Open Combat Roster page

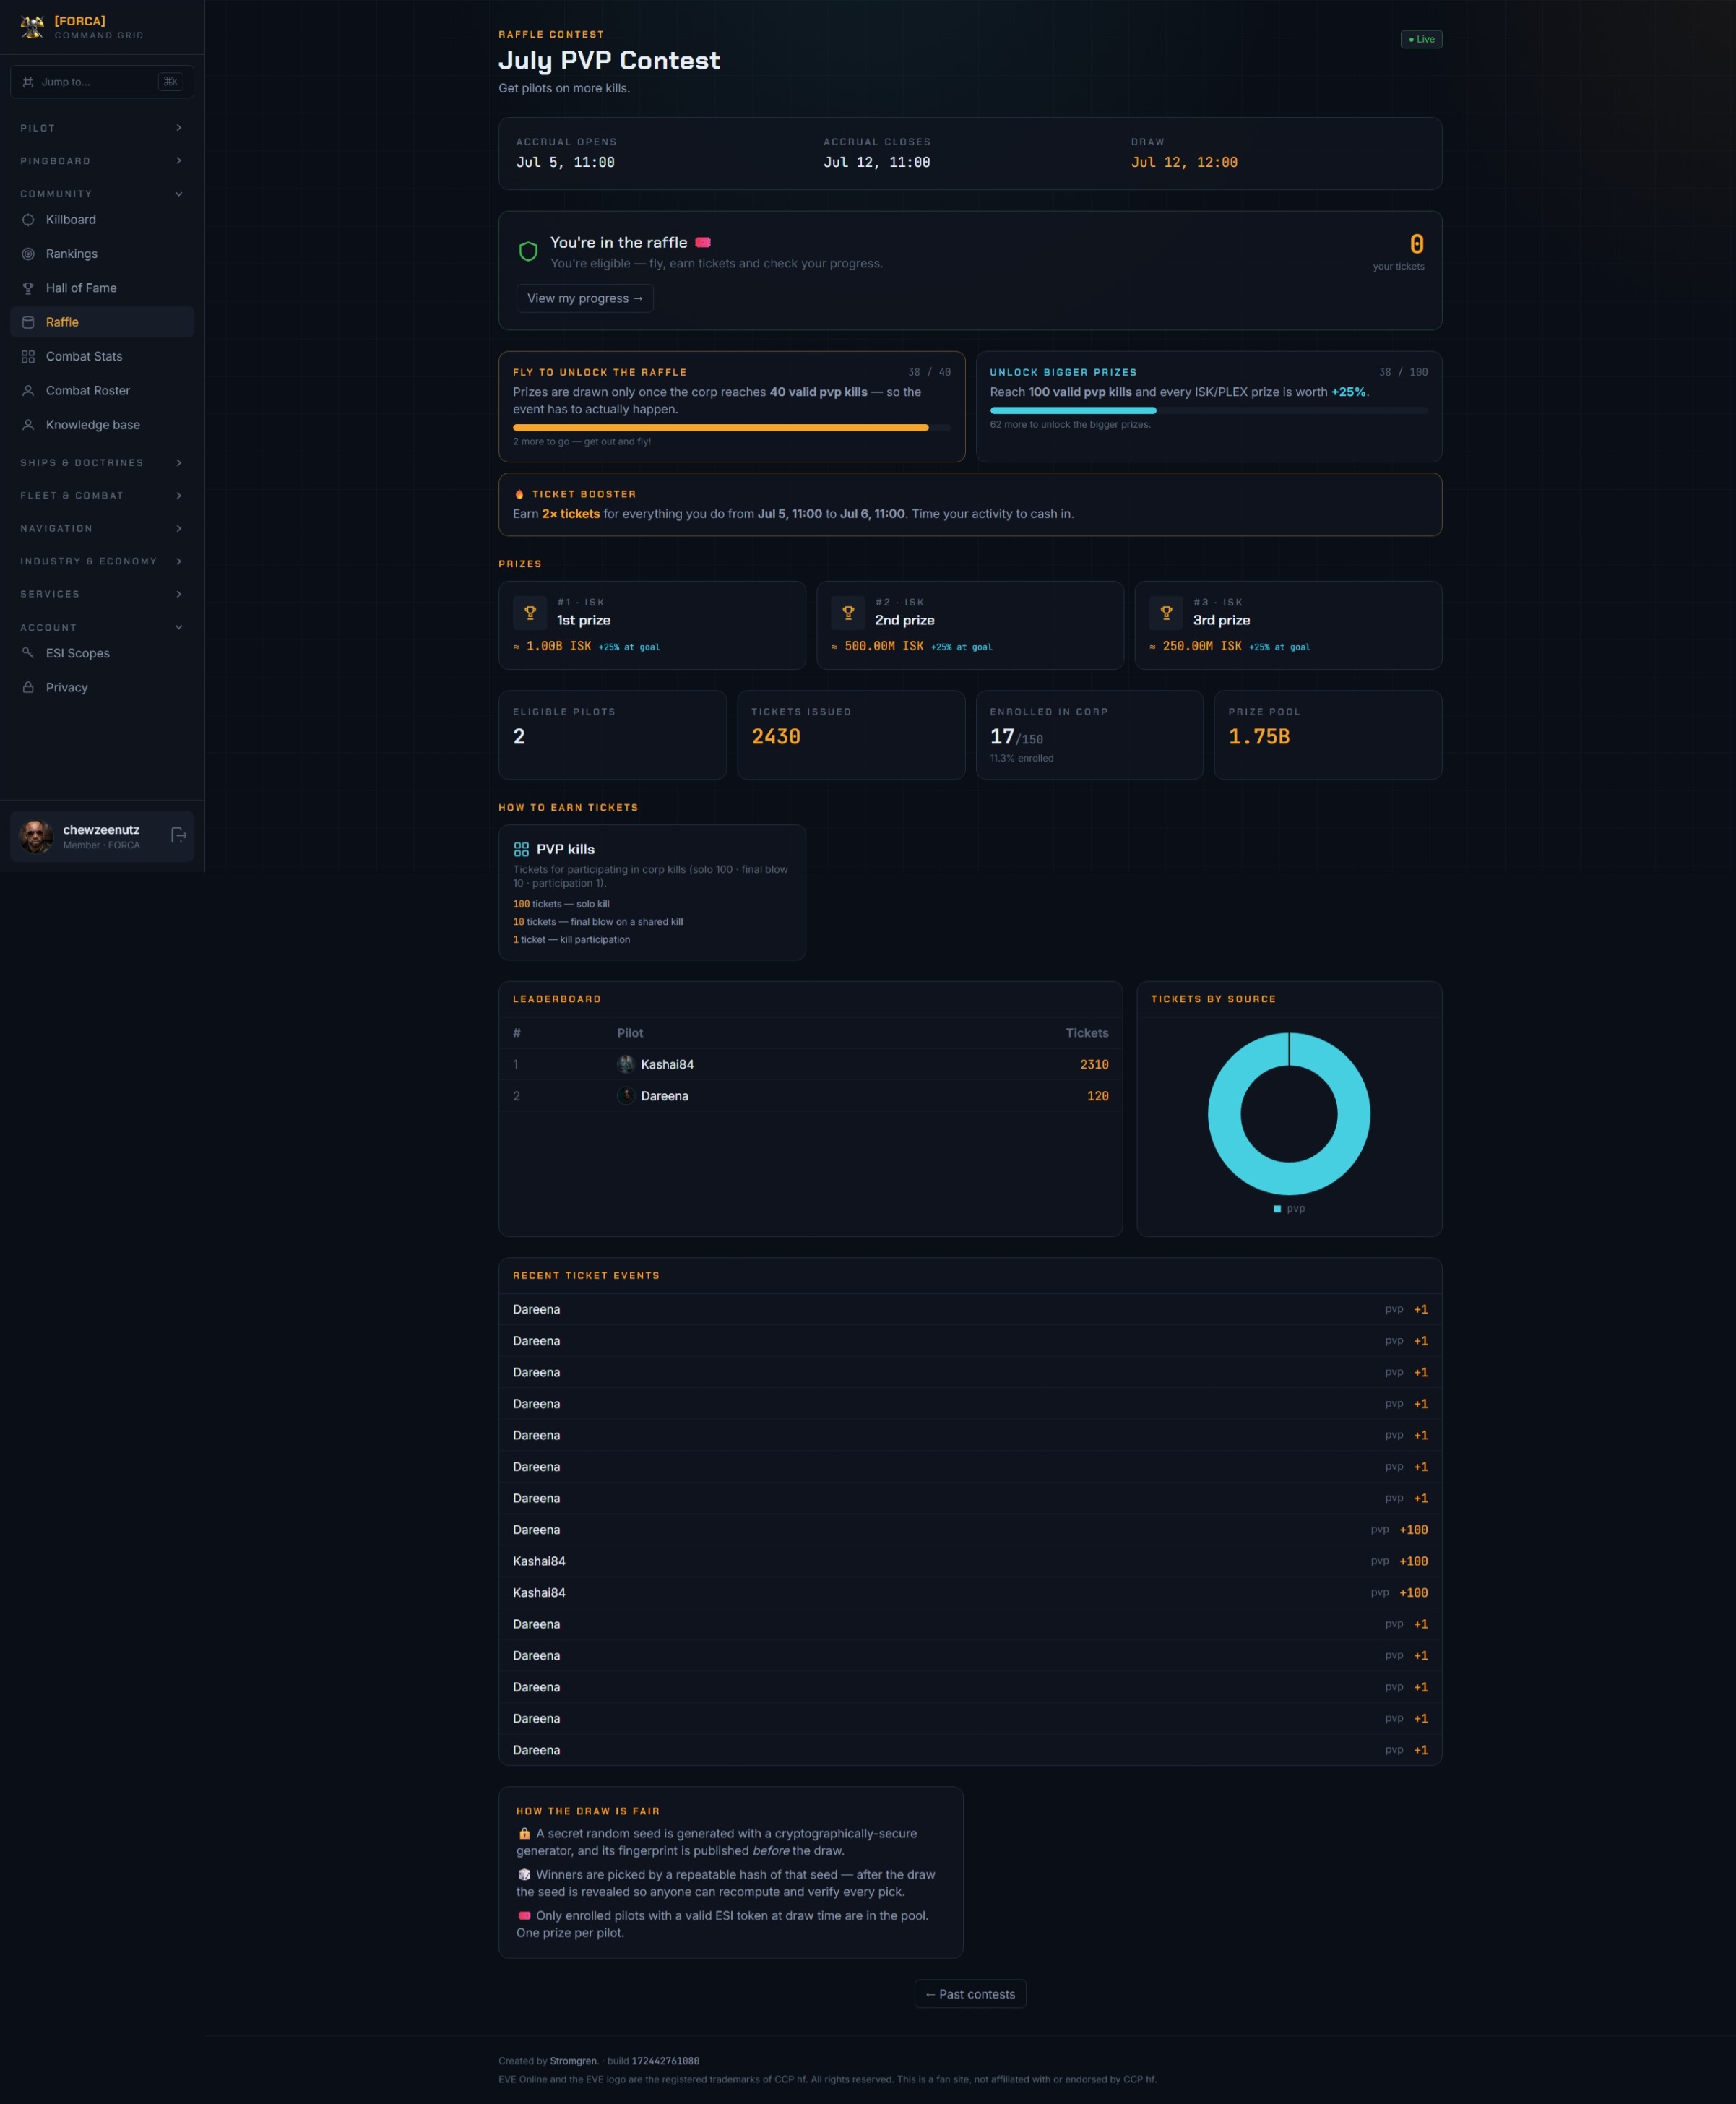(x=102, y=391)
